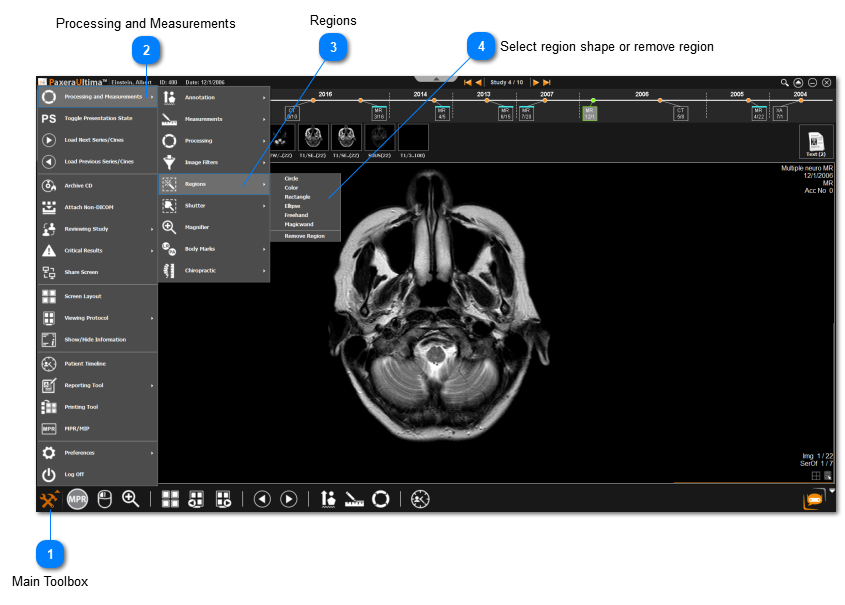Open the search magnifier in title bar
Screen dimensions: 845x605
[x=785, y=82]
